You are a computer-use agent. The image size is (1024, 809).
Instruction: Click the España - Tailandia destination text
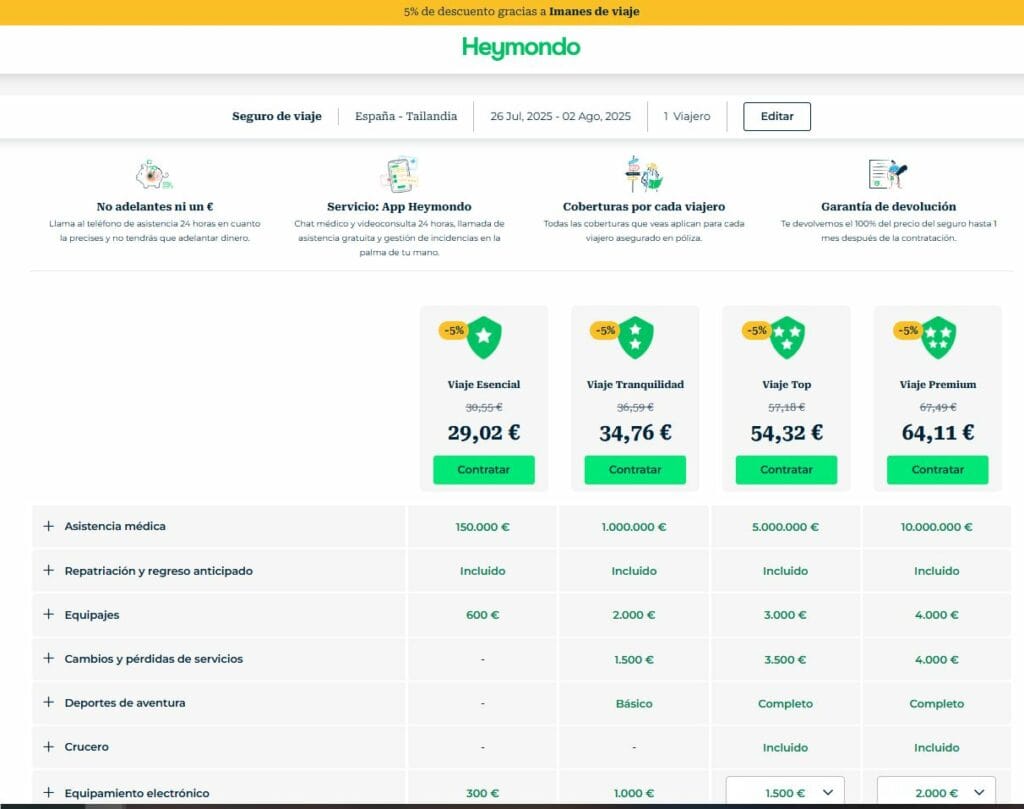point(406,116)
